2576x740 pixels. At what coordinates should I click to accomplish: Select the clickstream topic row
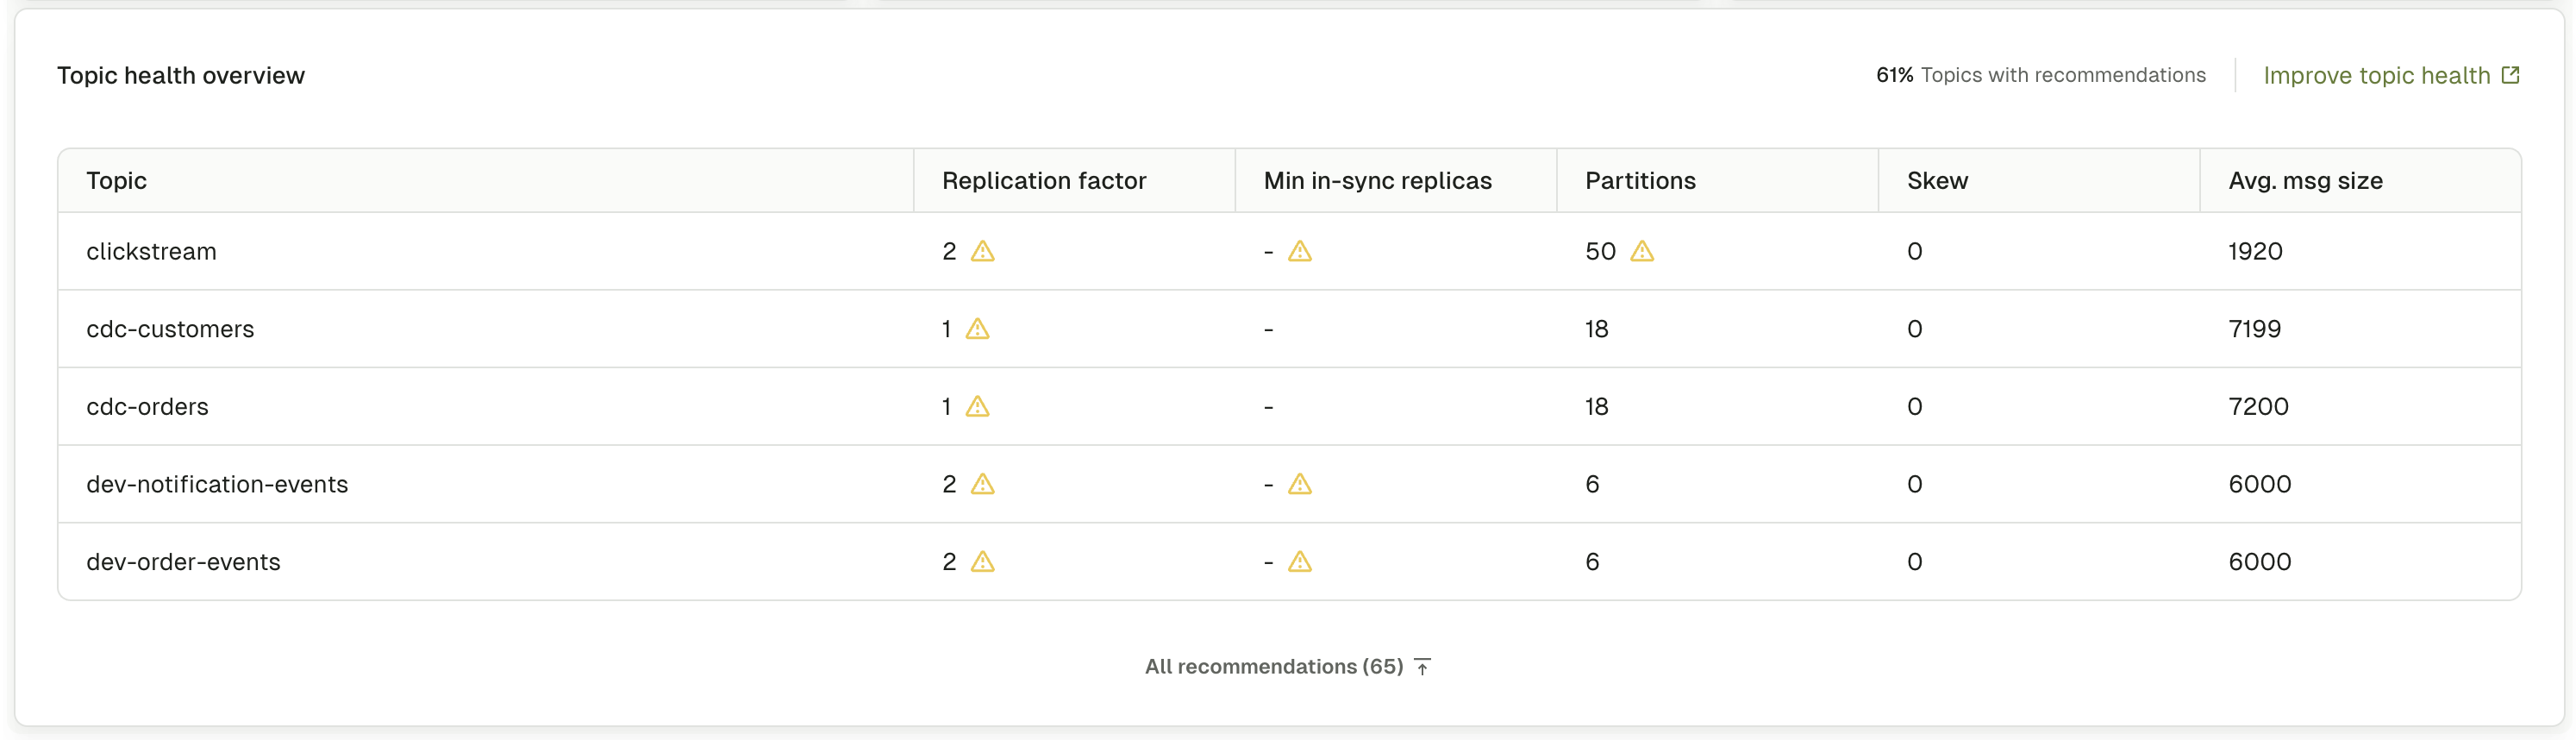(x=400, y=252)
